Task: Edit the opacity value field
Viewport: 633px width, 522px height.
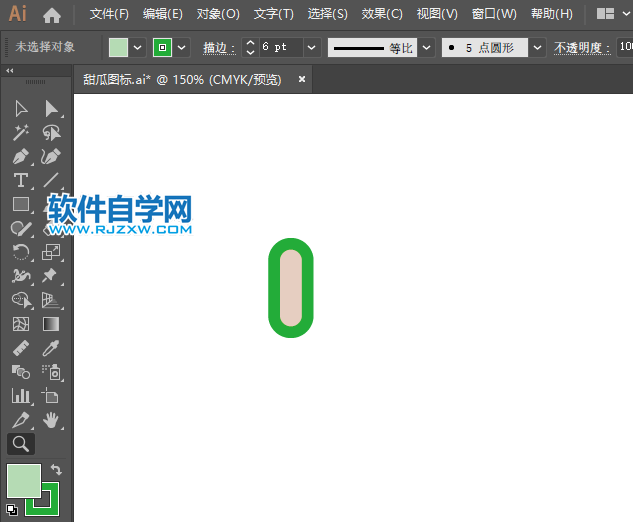Action: click(x=625, y=47)
